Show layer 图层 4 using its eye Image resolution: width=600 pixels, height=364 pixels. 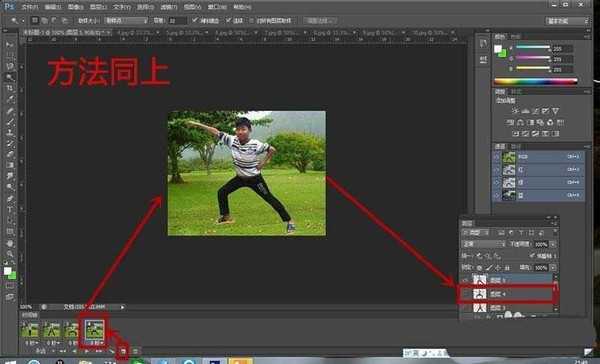pyautogui.click(x=466, y=294)
